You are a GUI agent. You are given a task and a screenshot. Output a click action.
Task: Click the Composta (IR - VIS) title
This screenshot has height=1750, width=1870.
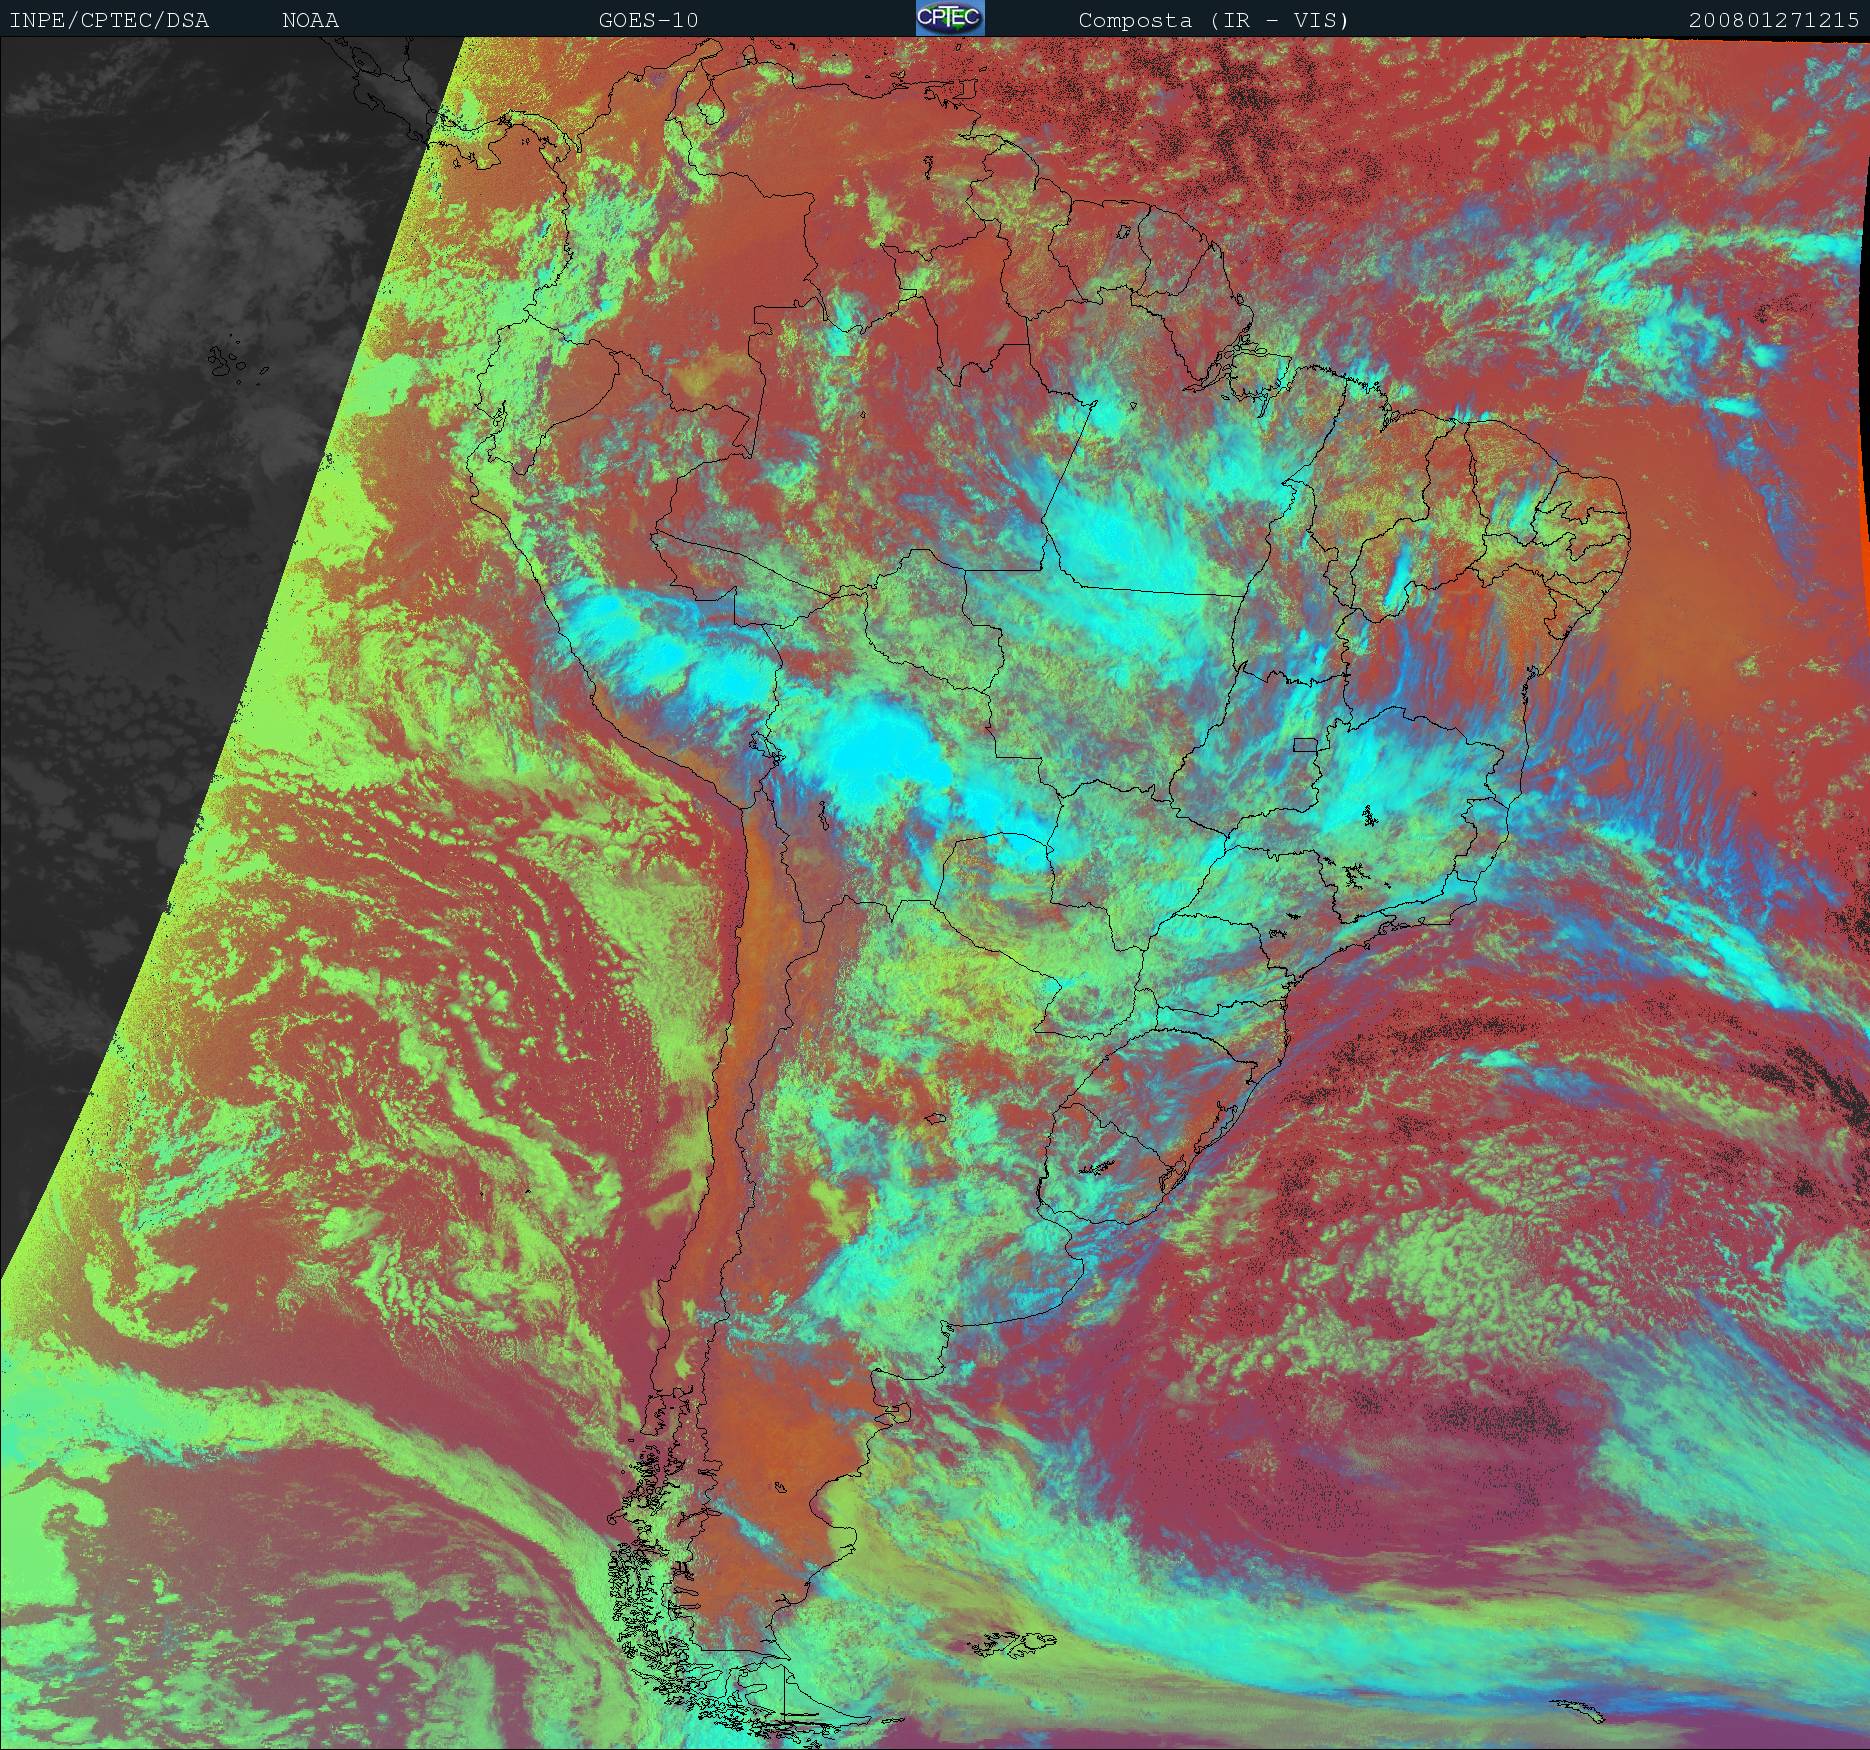click(1214, 20)
